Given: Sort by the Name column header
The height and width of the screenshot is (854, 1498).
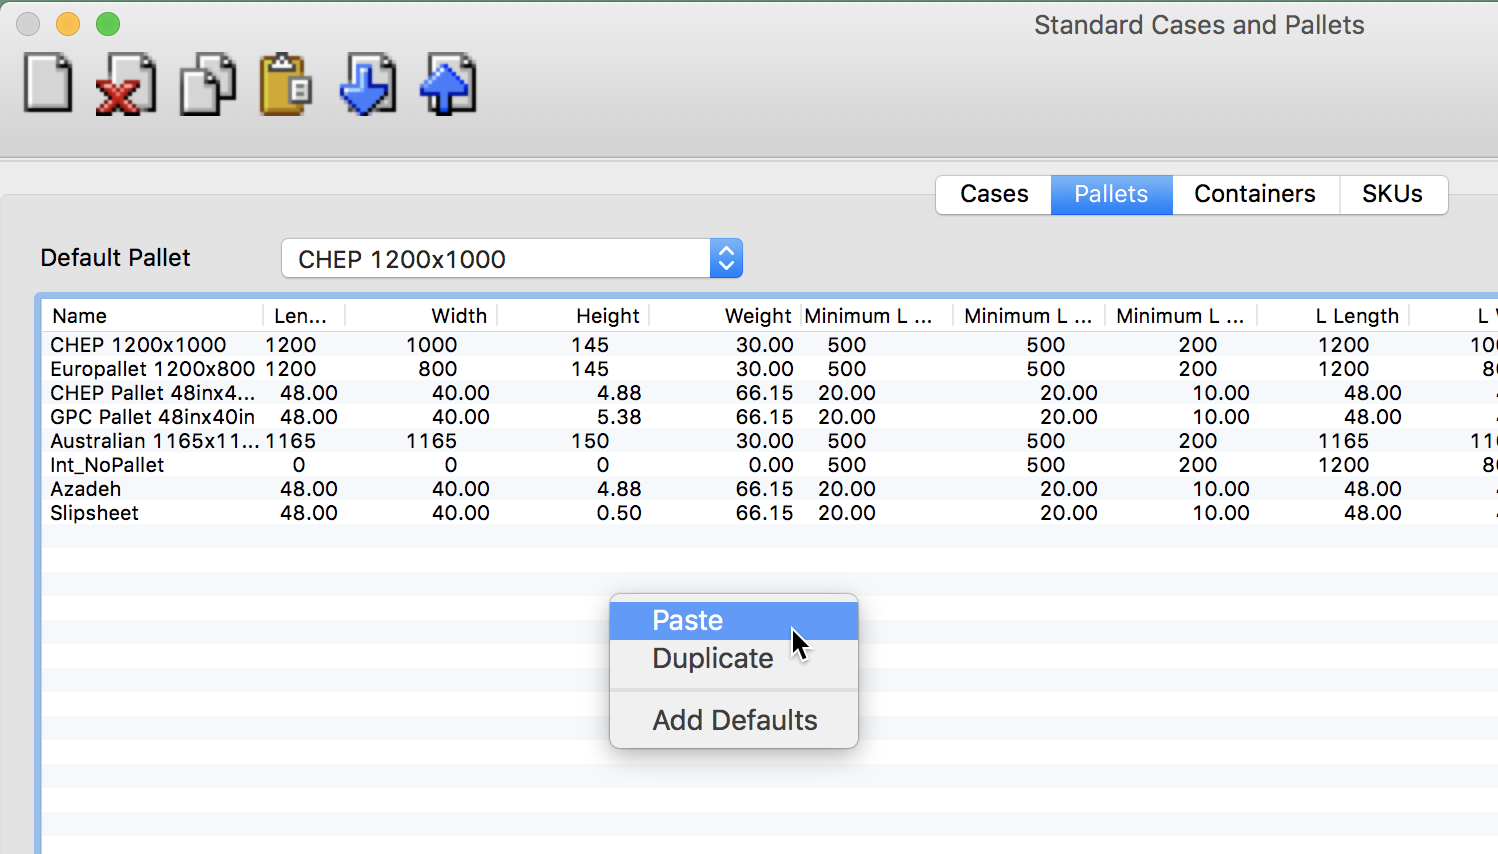Looking at the screenshot, I should (x=152, y=316).
